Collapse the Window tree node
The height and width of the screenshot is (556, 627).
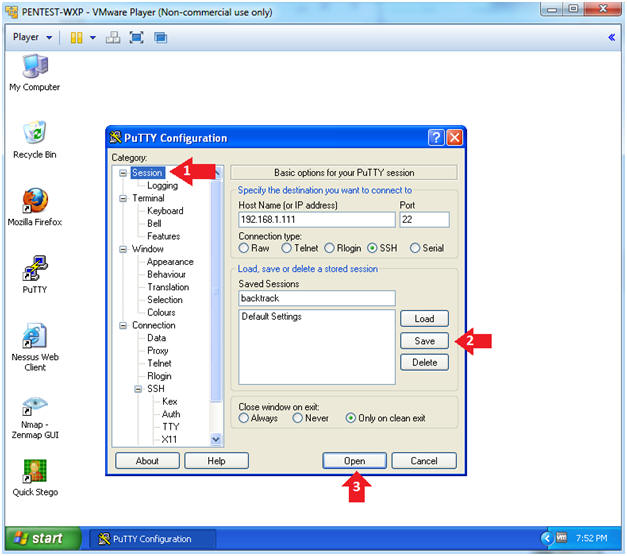pyautogui.click(x=123, y=249)
